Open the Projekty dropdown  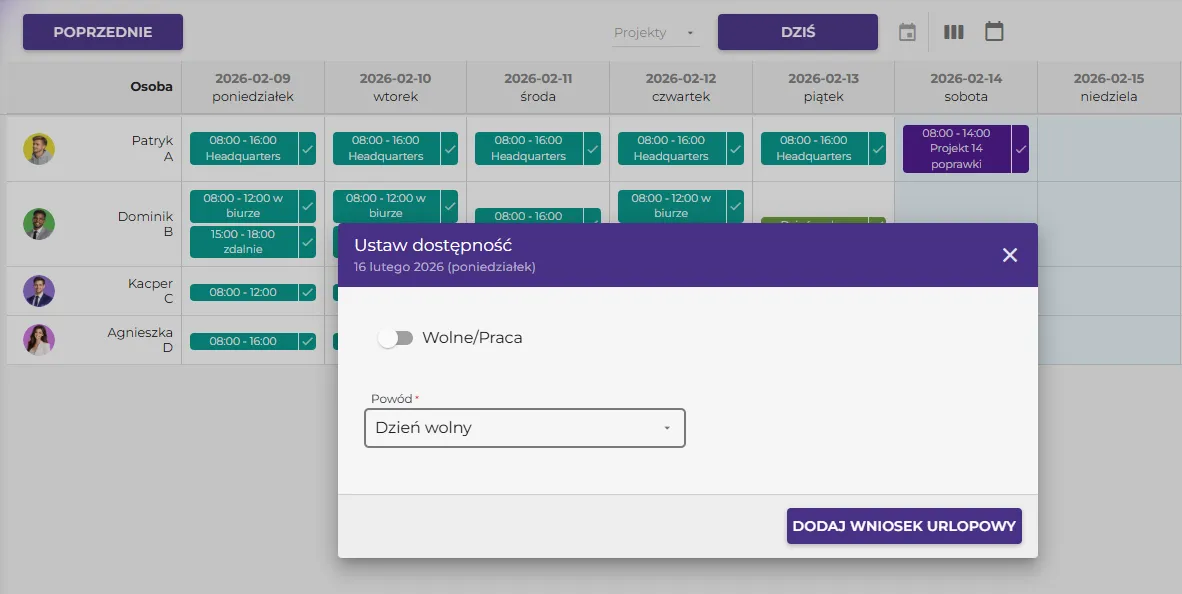tap(655, 31)
